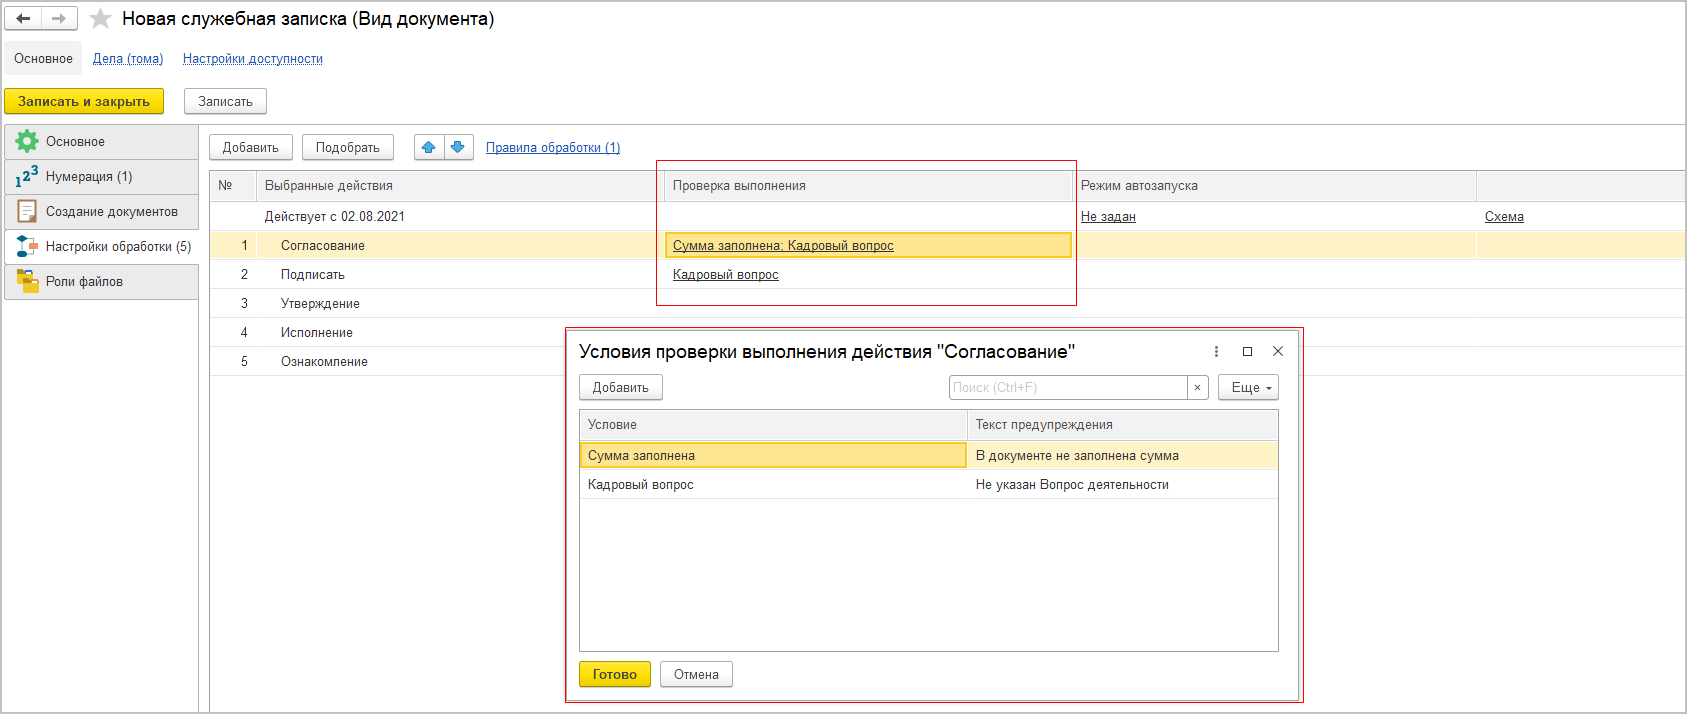Click Отмена in the conditions dialog

(696, 675)
